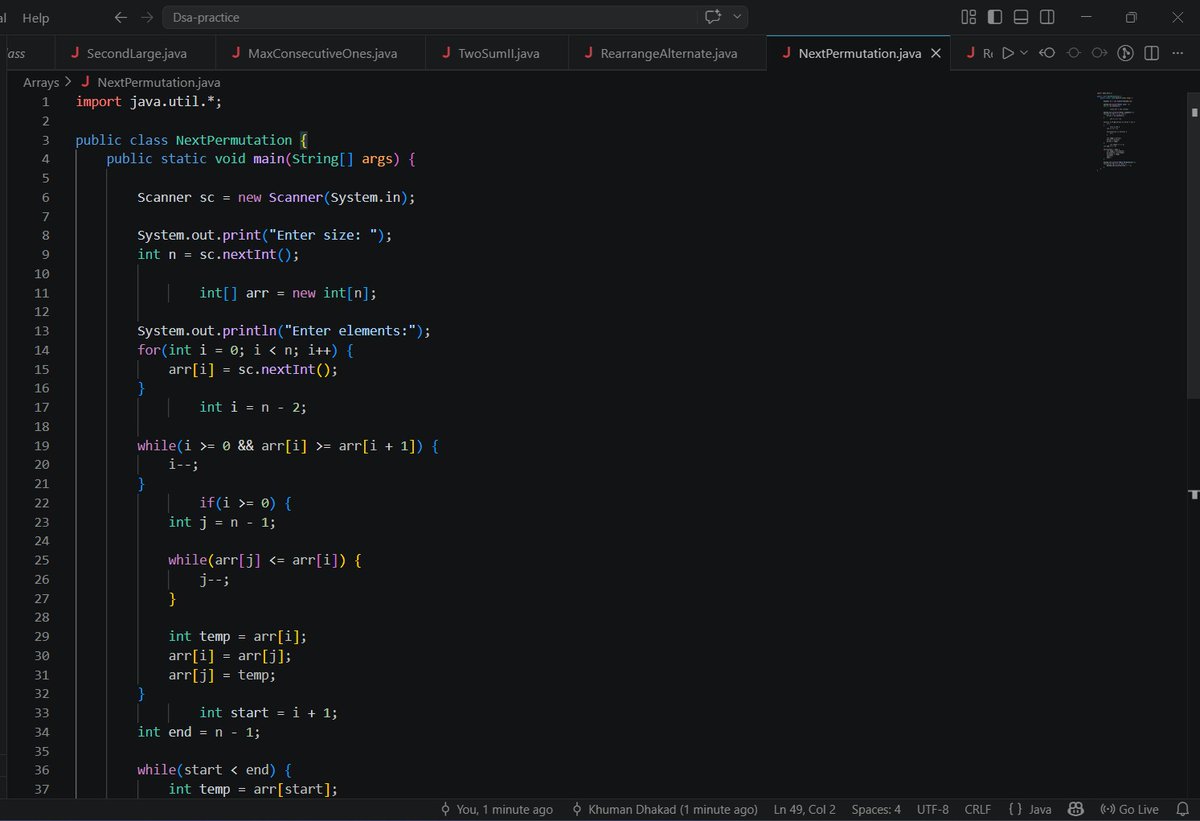The height and width of the screenshot is (821, 1200).
Task: Go forward using the right arrow
Action: click(x=147, y=17)
